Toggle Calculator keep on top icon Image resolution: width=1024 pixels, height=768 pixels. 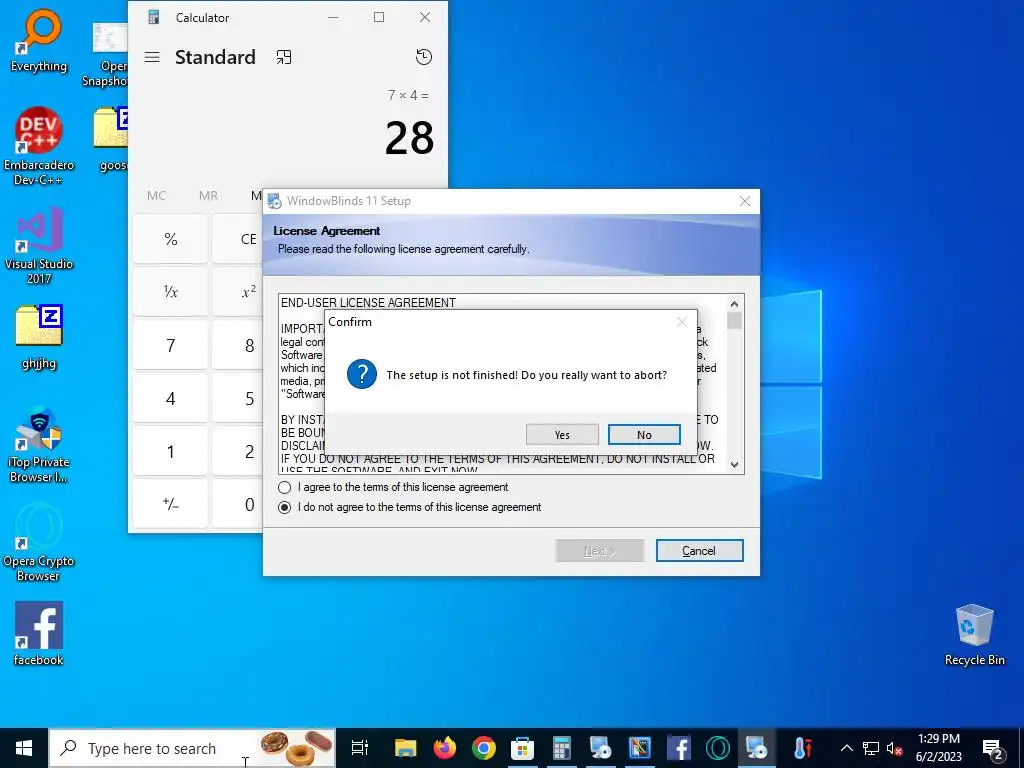(x=283, y=57)
